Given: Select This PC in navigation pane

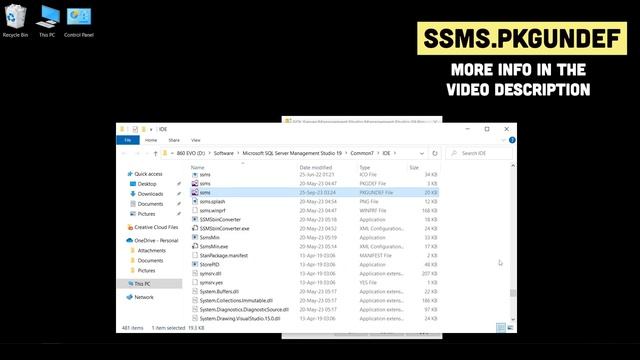Looking at the screenshot, I should pos(150,284).
